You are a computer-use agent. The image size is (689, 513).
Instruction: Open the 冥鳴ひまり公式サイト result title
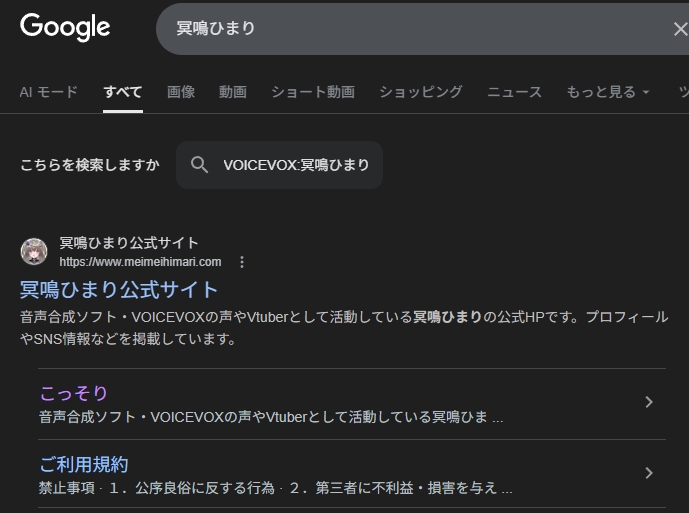pos(119,290)
